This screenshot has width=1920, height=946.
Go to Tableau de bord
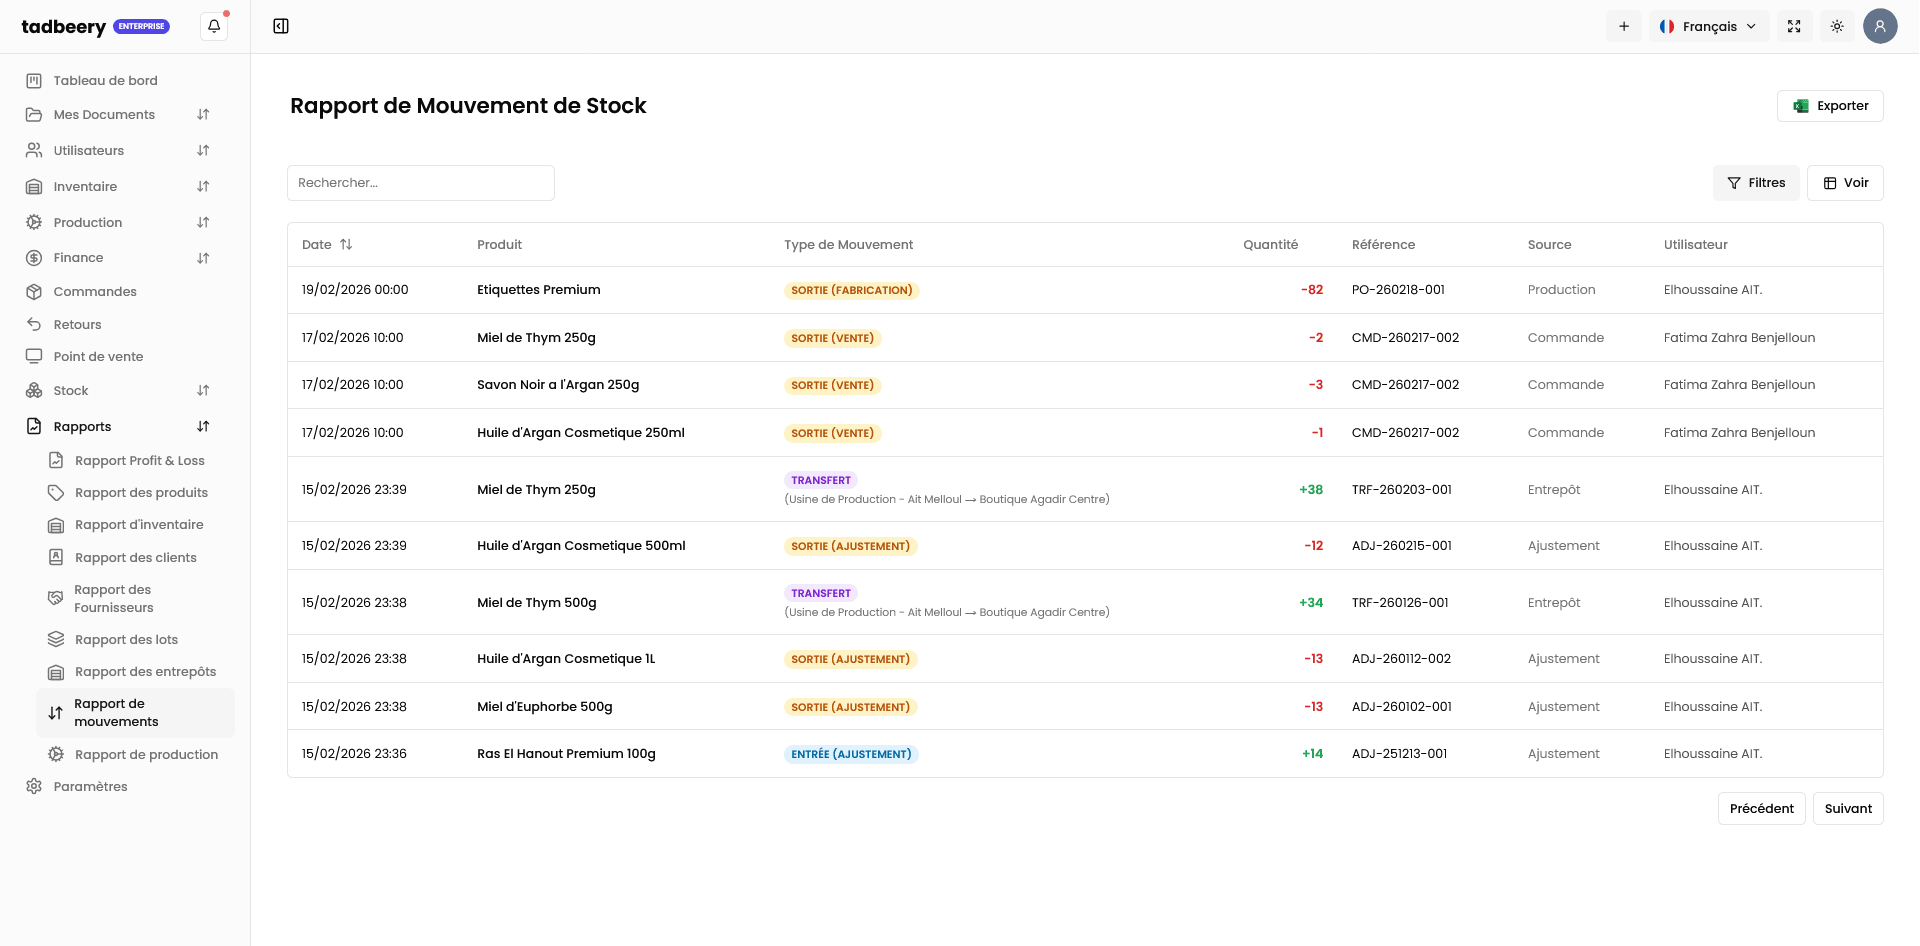click(x=106, y=81)
